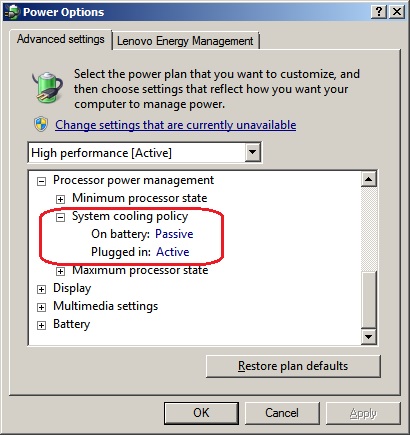The width and height of the screenshot is (410, 435).
Task: Select the Advanced settings tab
Action: (61, 39)
